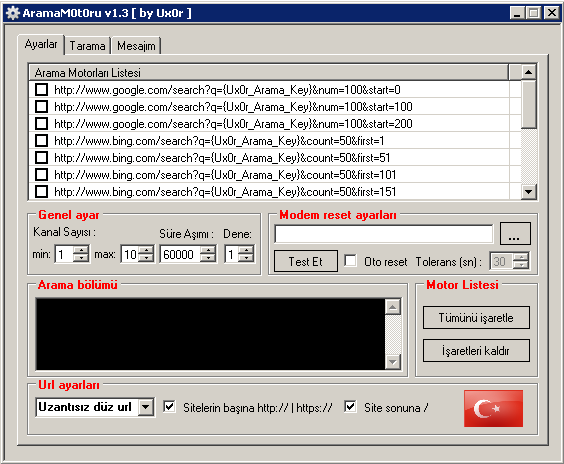564x464 pixels.
Task: Check the google start=0 engine checkbox
Action: (x=42, y=89)
